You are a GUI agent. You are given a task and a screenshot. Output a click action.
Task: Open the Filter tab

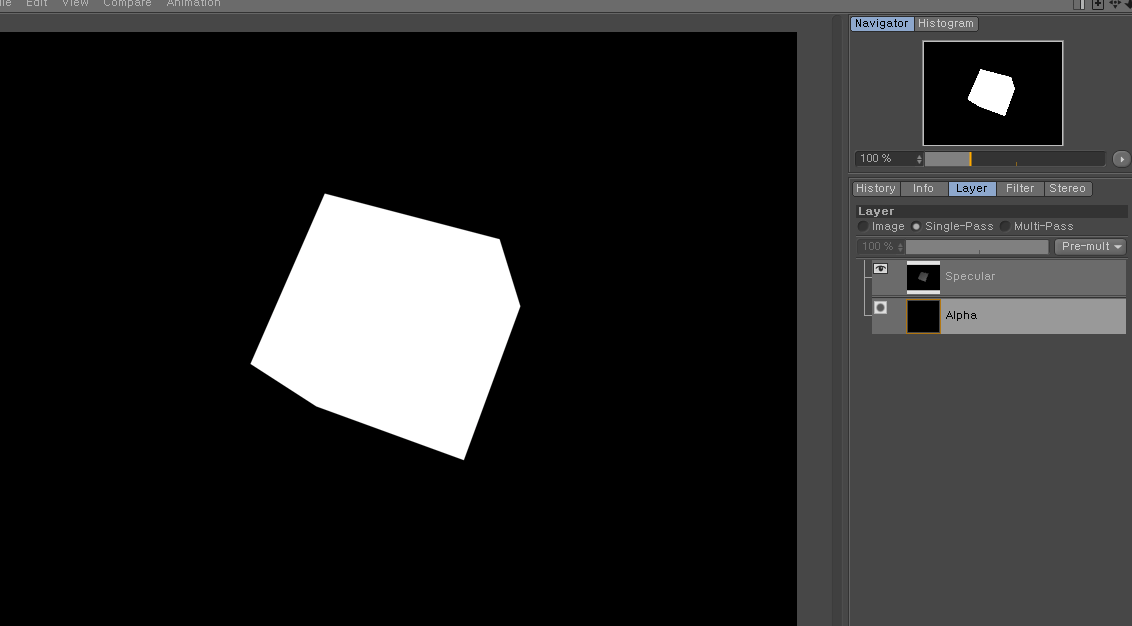tap(1020, 189)
